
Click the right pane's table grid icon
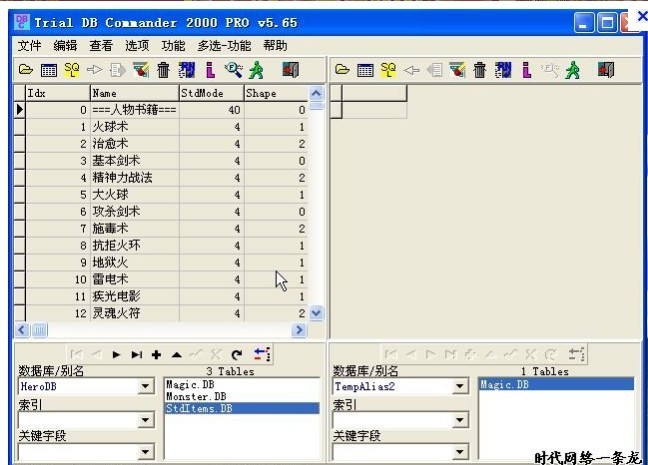point(365,70)
